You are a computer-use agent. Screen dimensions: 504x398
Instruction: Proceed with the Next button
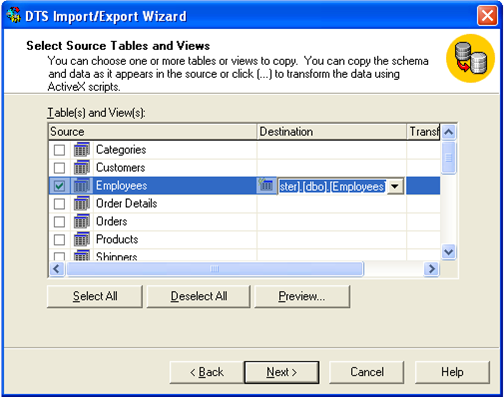(x=282, y=372)
